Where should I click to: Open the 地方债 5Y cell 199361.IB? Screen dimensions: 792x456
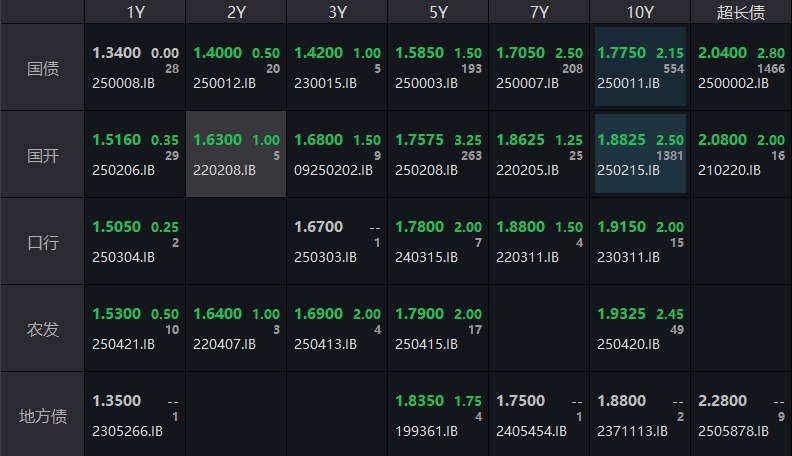(x=438, y=415)
